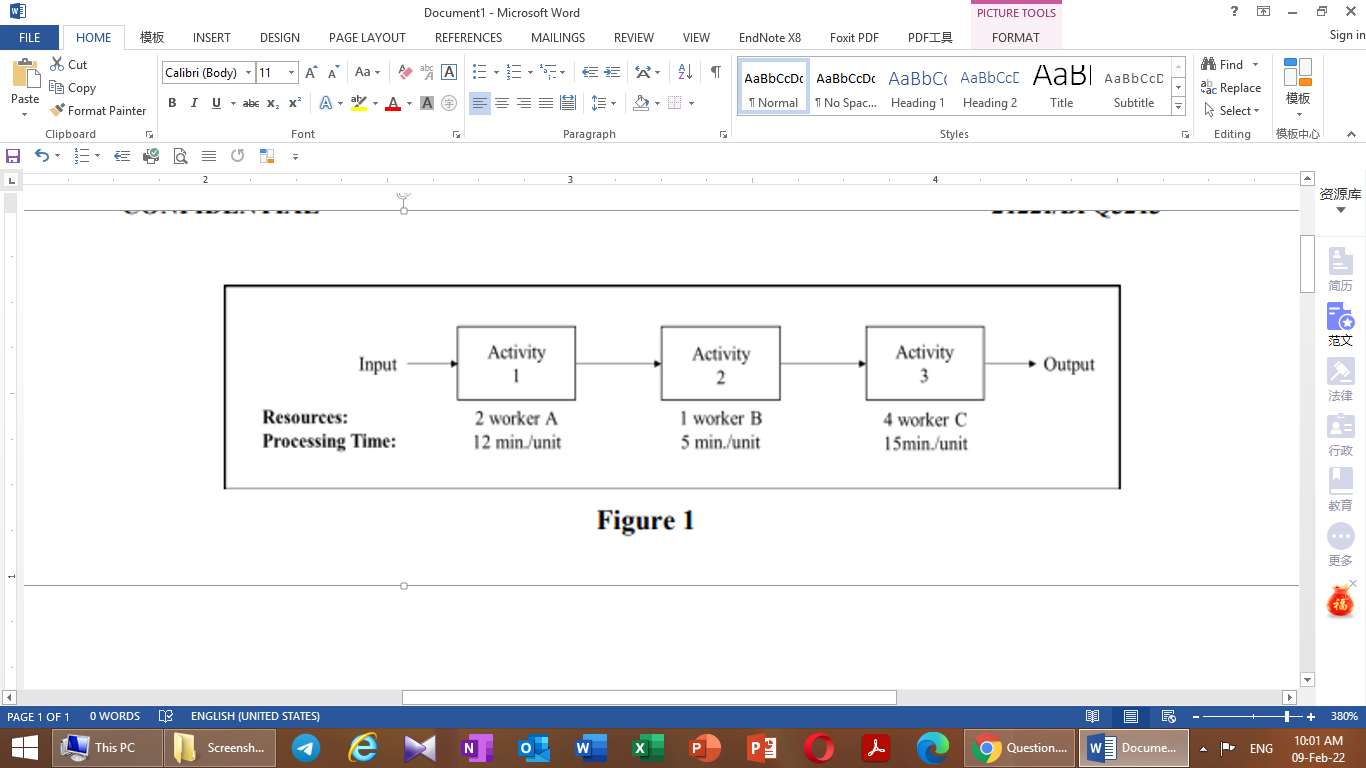
Task: Apply Text Highlight Color
Action: (360, 103)
